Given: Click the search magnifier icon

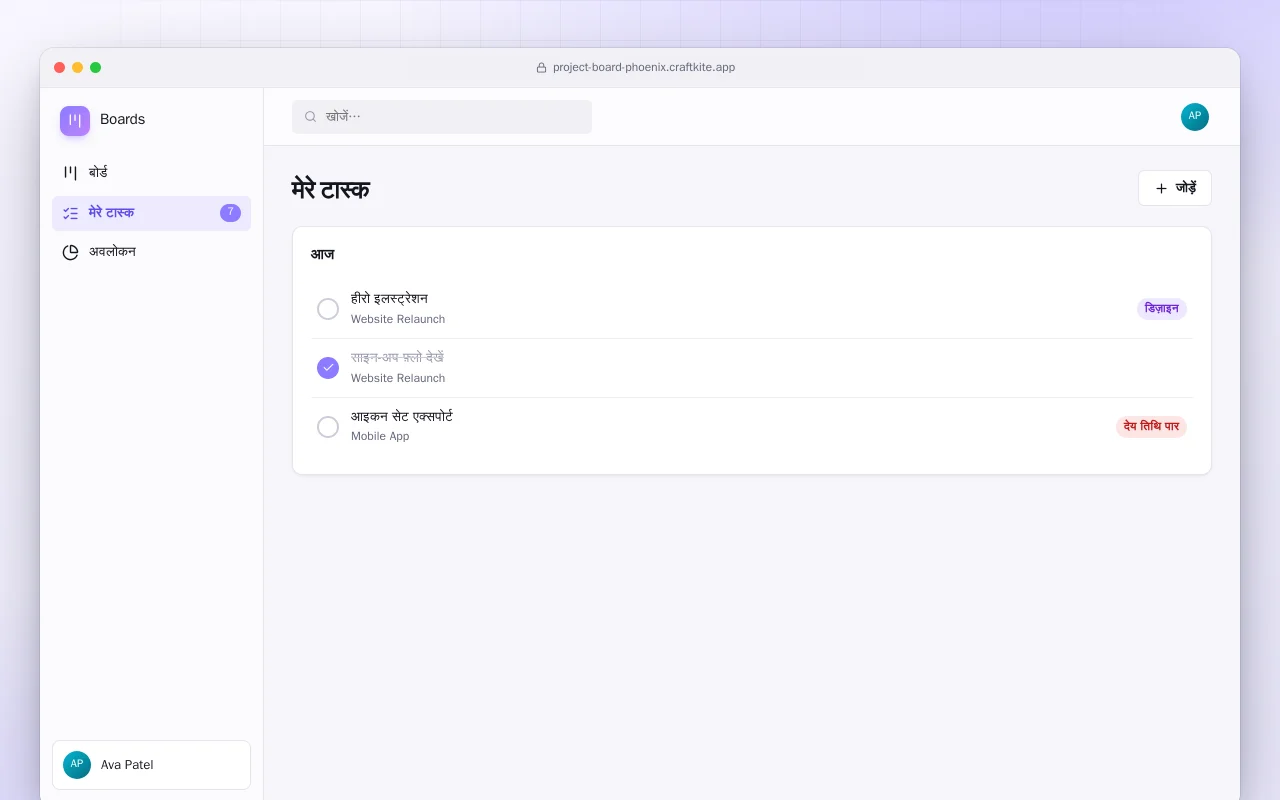Looking at the screenshot, I should pyautogui.click(x=311, y=117).
